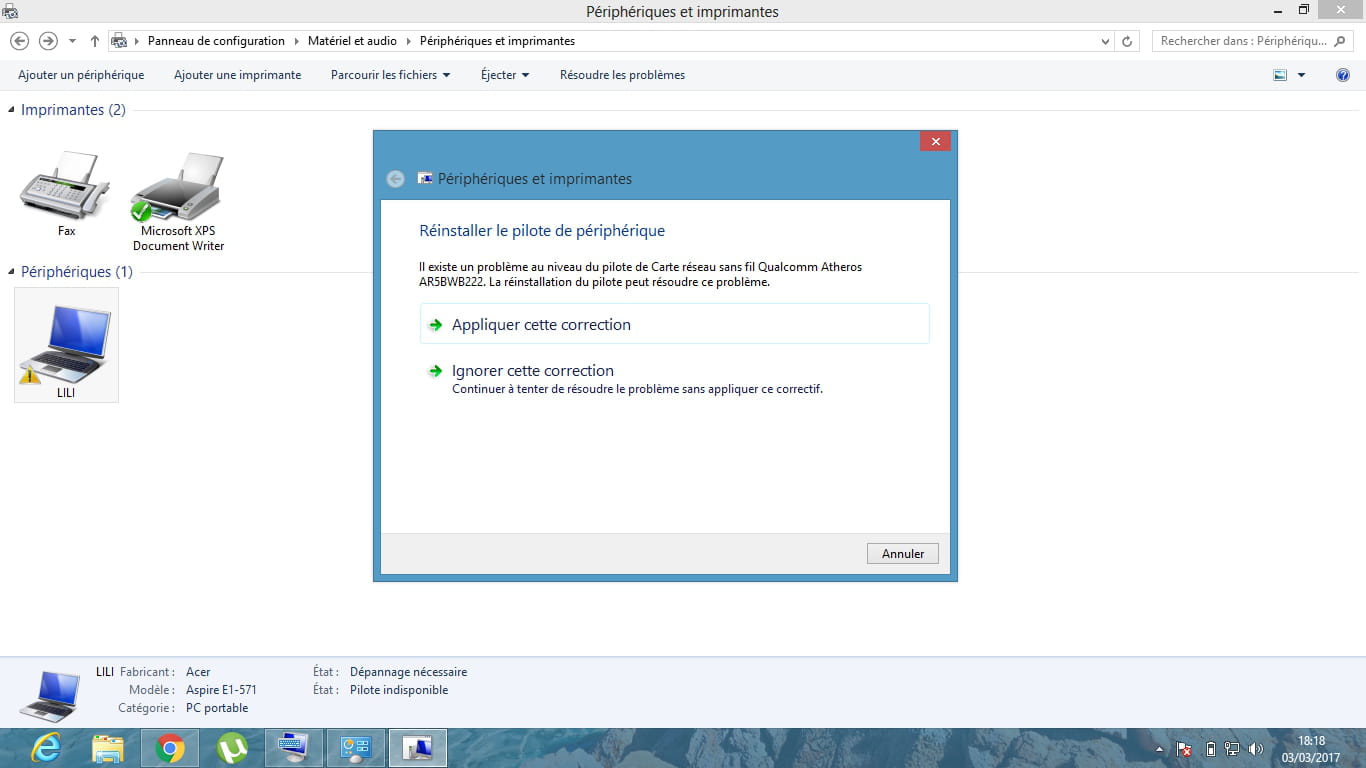Click window system icon in title bar
The image size is (1366, 768).
coord(10,11)
